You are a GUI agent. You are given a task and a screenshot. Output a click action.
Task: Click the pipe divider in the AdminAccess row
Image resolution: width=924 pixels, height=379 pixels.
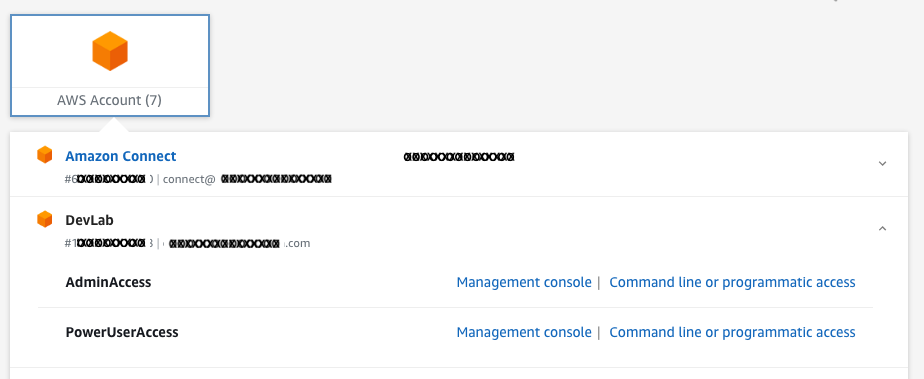point(599,282)
